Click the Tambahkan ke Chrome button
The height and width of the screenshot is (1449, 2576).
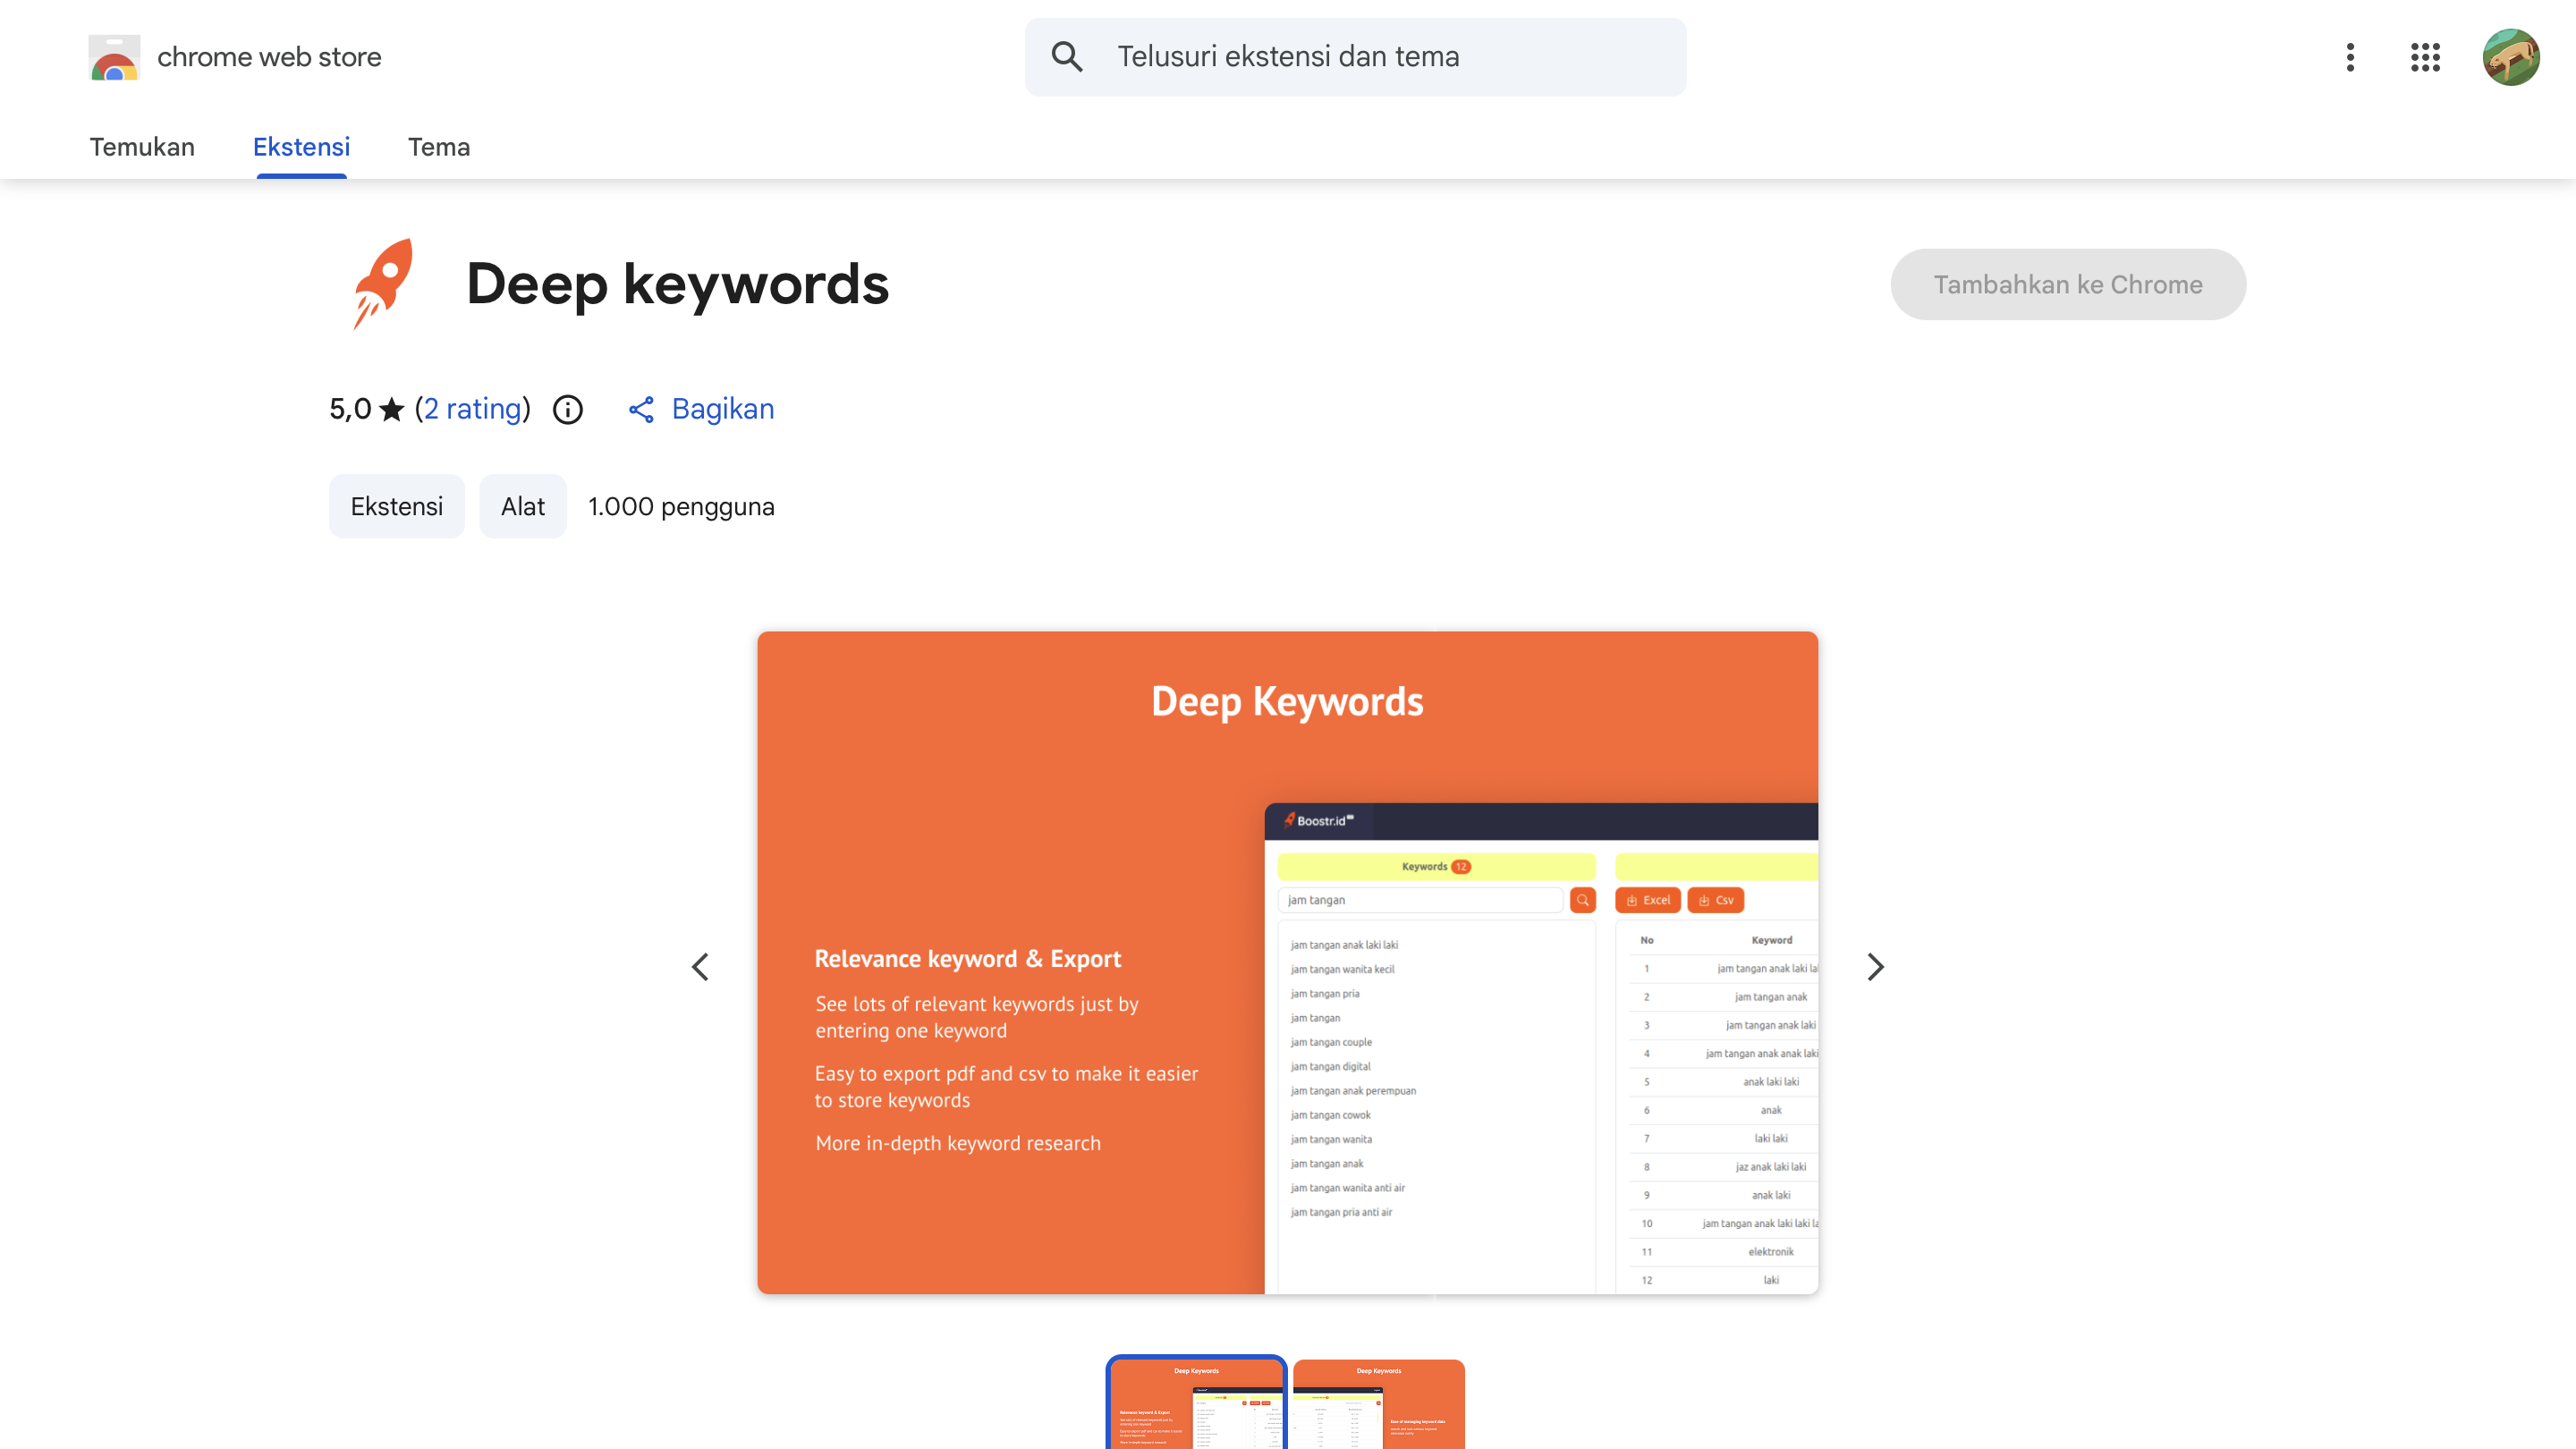click(2068, 284)
